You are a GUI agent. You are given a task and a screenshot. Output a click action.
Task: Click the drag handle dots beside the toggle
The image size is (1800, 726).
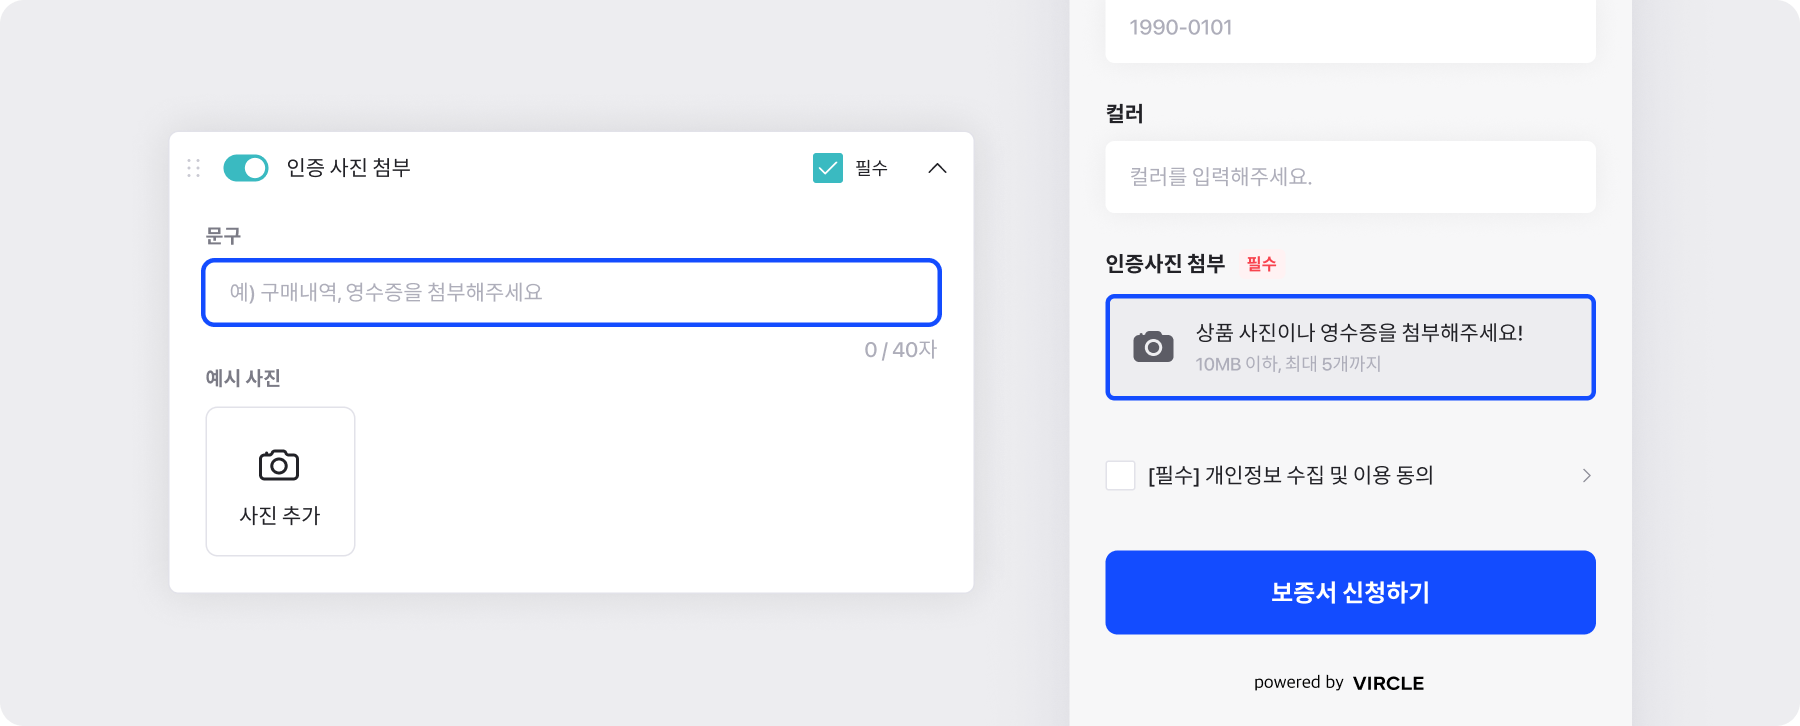tap(194, 168)
